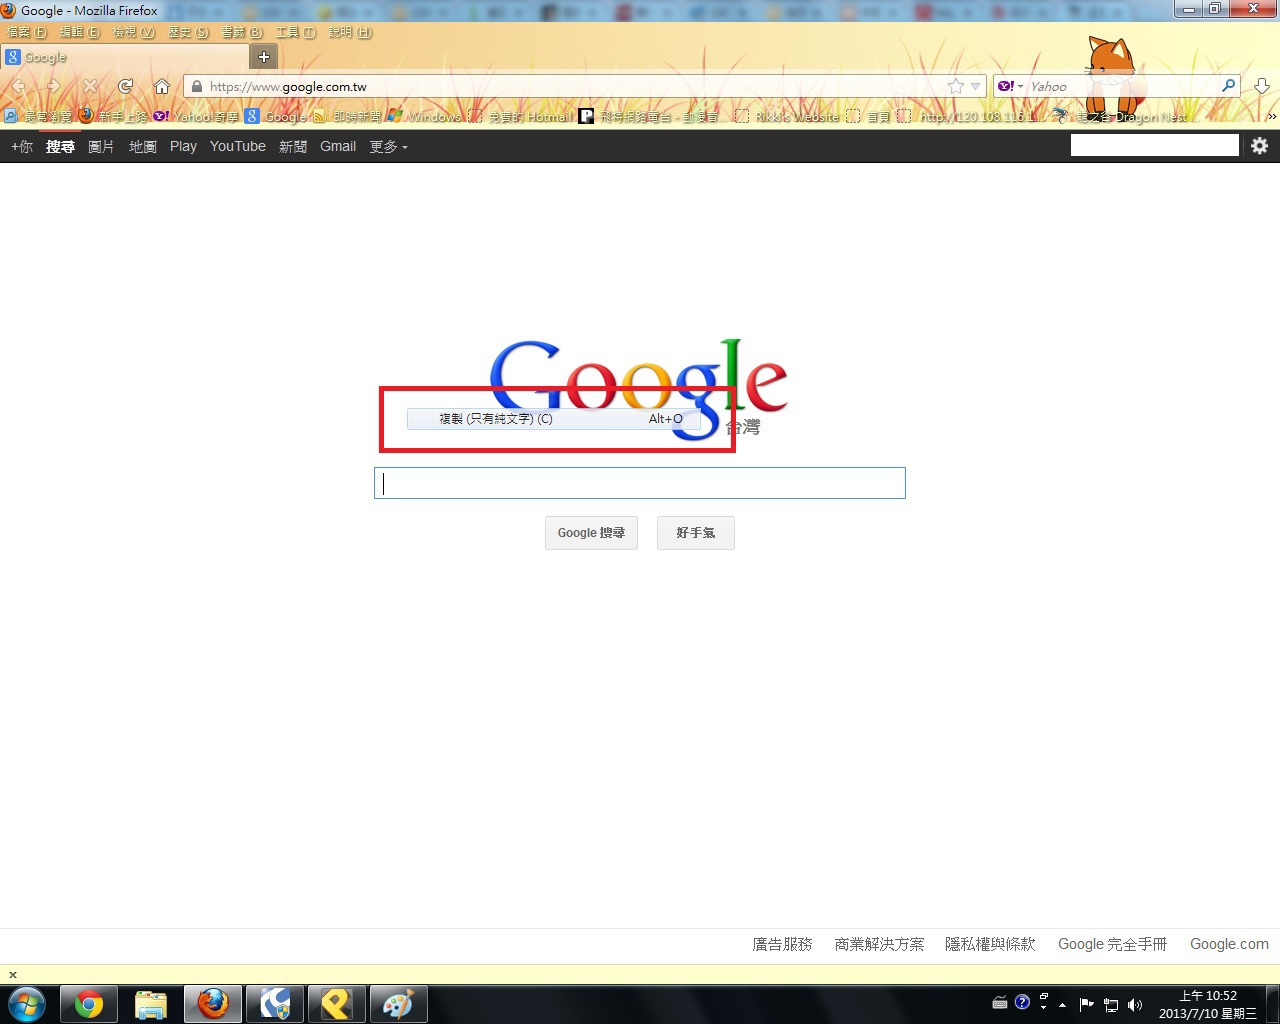Go to the Firefox home page icon
Viewport: 1280px width, 1024px height.
[x=161, y=87]
